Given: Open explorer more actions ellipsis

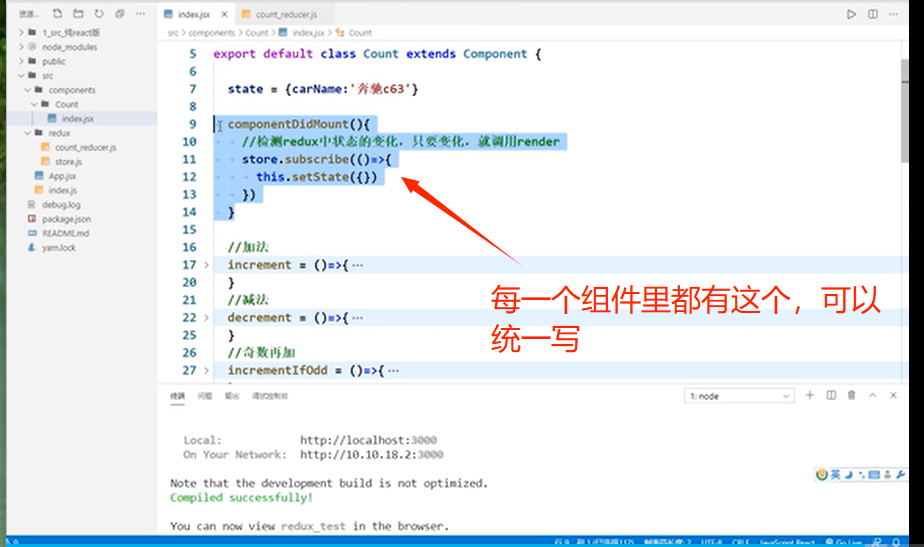Looking at the screenshot, I should pyautogui.click(x=140, y=14).
